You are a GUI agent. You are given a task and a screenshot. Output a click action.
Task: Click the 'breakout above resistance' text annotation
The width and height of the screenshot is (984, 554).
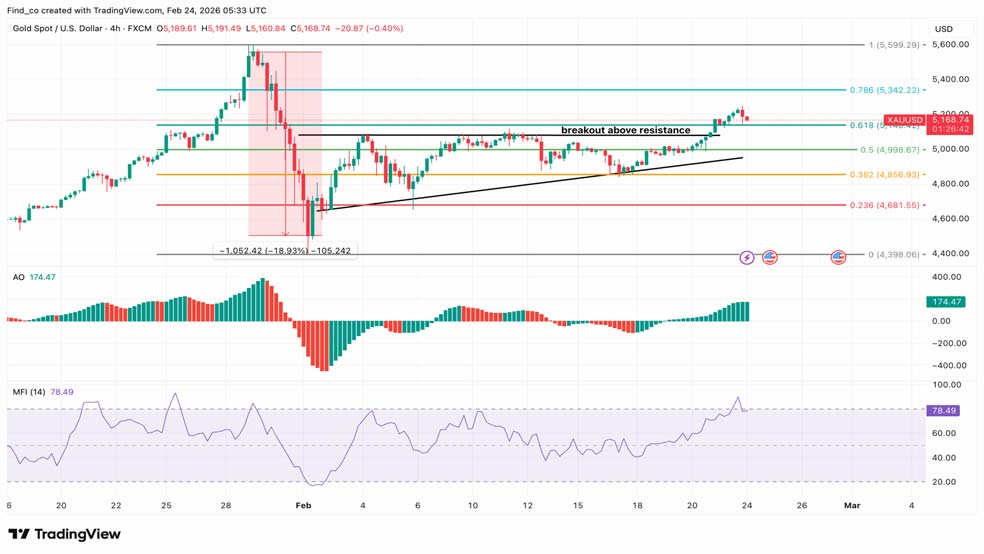(625, 130)
